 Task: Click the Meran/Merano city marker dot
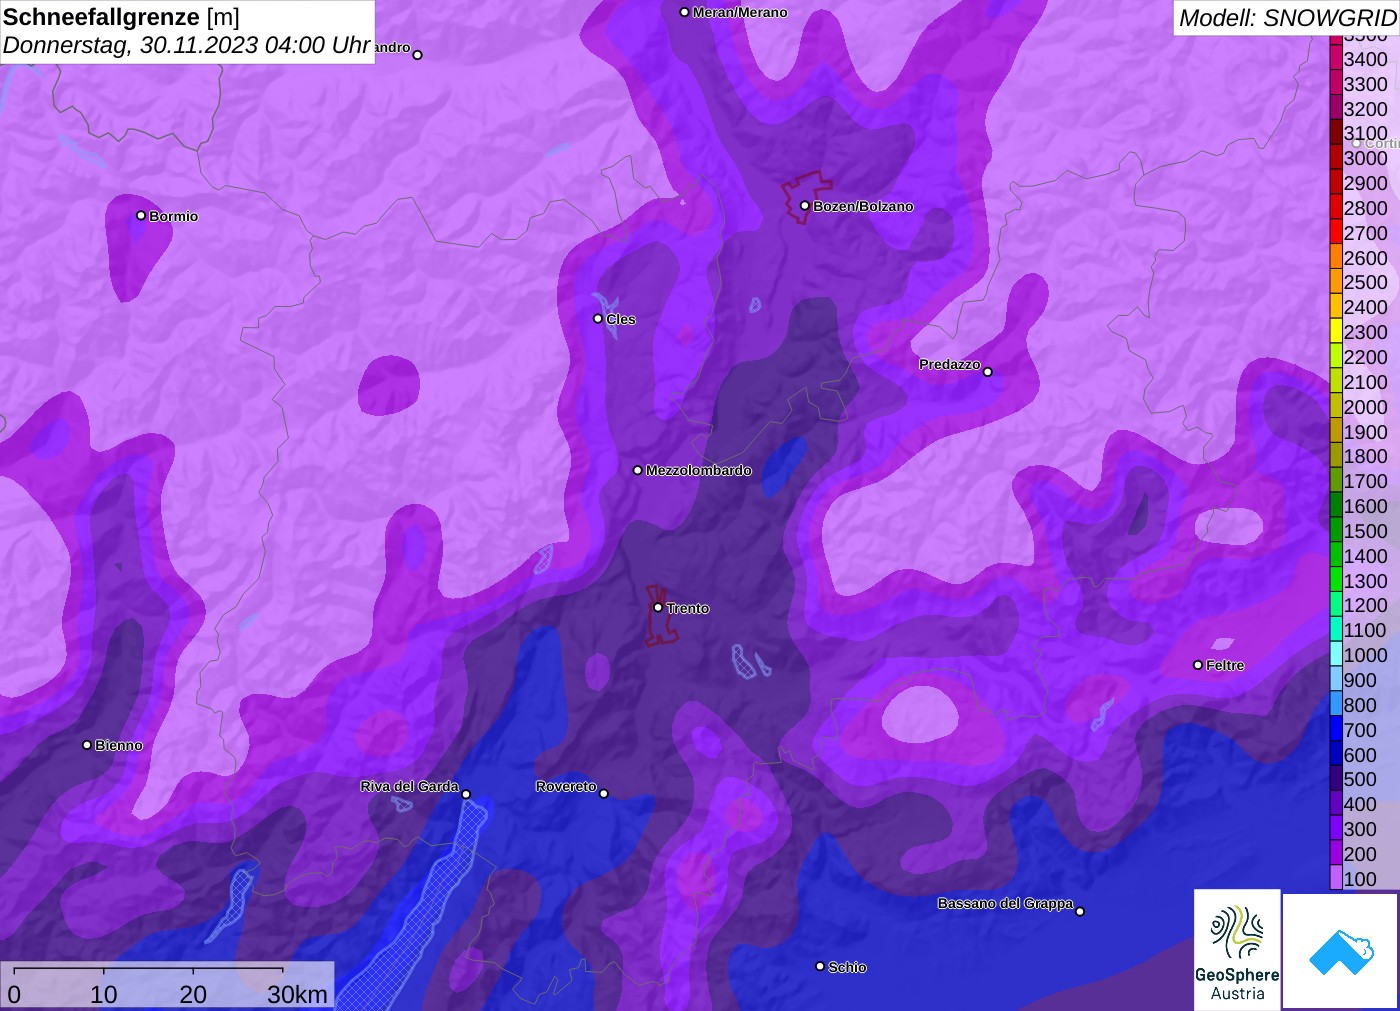(x=684, y=12)
